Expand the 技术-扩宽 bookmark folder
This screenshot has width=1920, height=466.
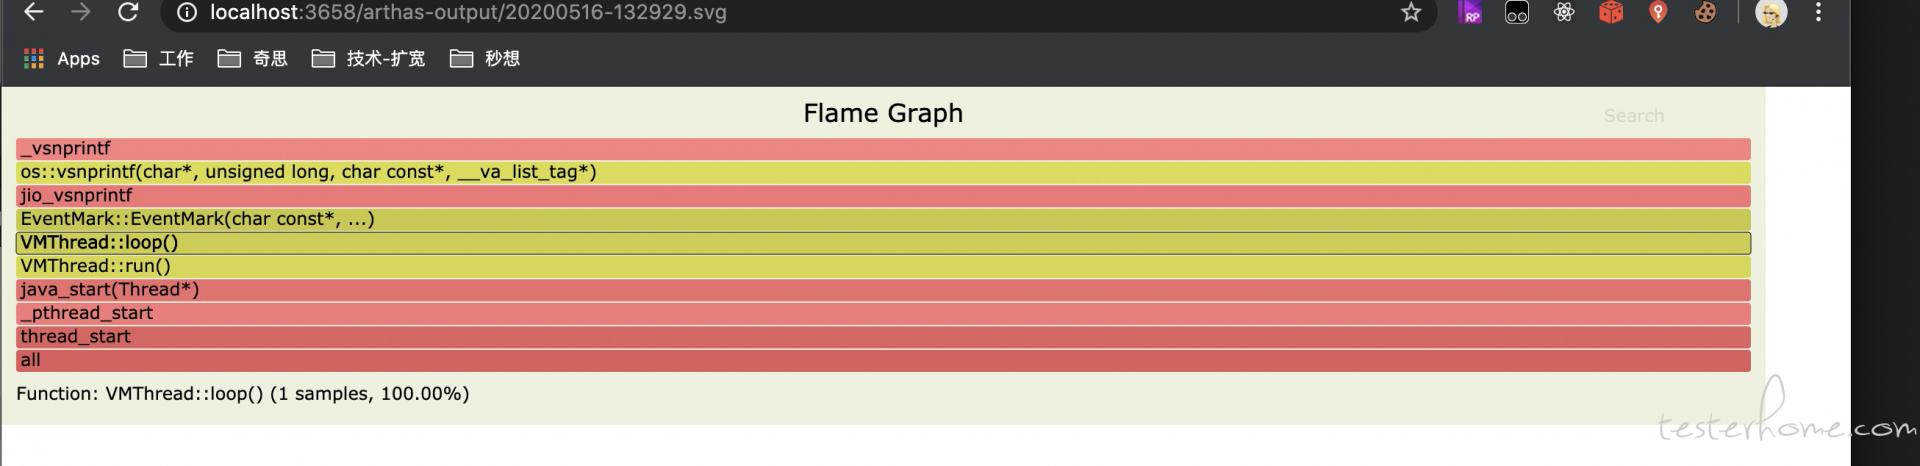pyautogui.click(x=368, y=59)
